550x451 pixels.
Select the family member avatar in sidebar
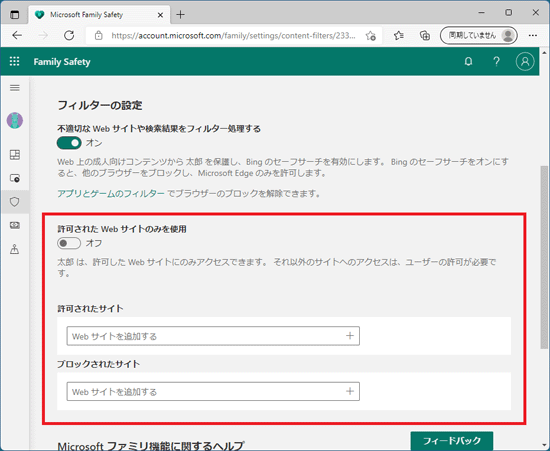click(15, 120)
